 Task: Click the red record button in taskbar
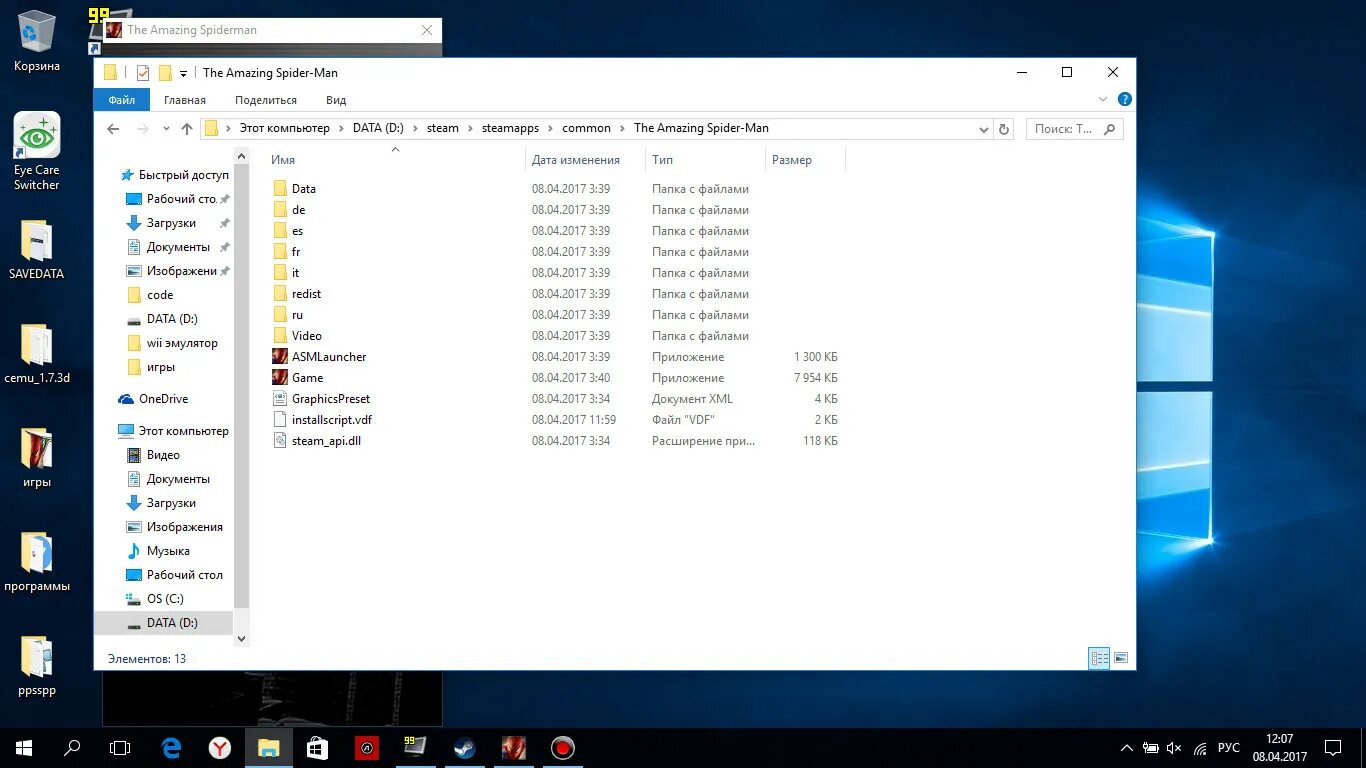coord(563,748)
